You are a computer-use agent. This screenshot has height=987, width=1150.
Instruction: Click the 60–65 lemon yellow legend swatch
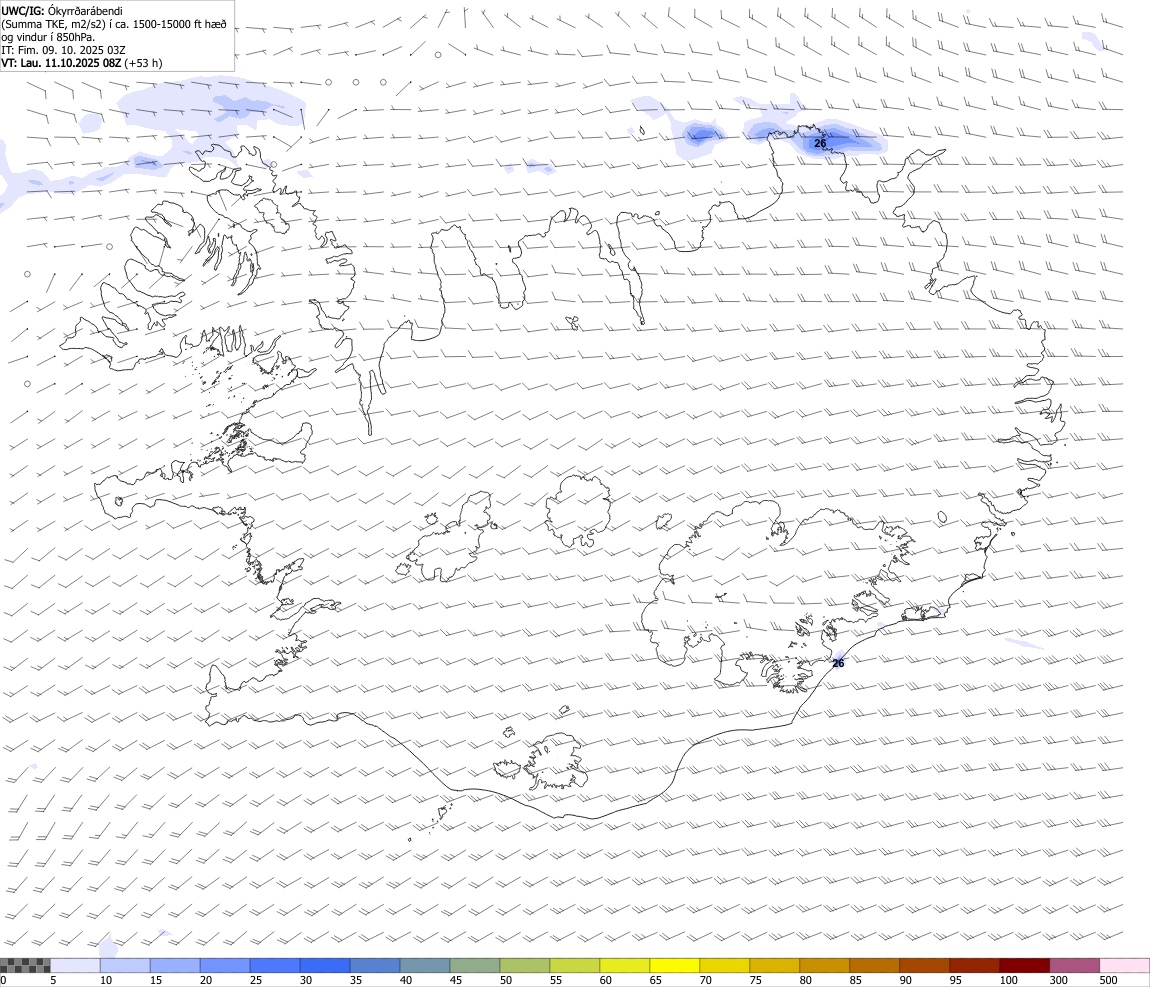point(625,965)
